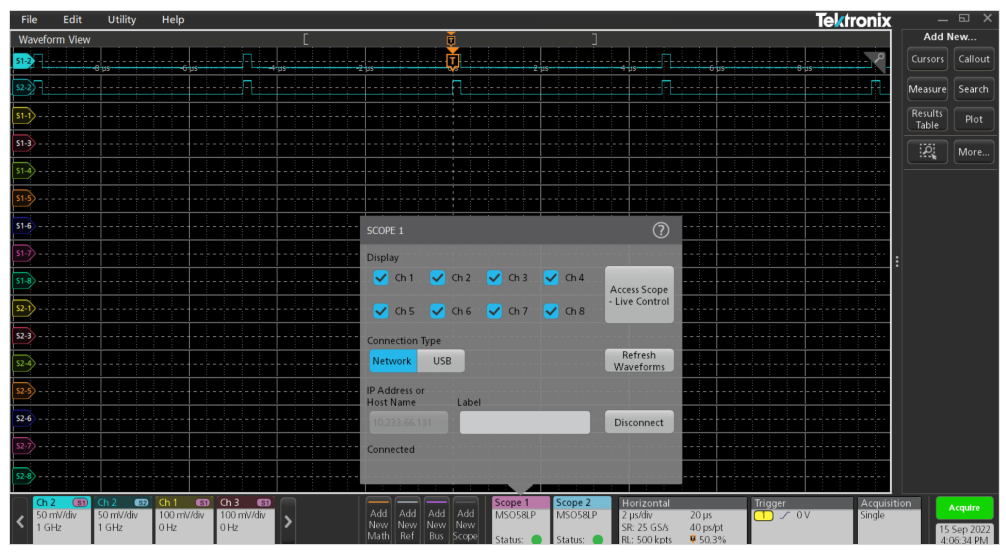Uncheck Ch 4 display checkbox
The width and height of the screenshot is (1006, 552).
click(551, 278)
